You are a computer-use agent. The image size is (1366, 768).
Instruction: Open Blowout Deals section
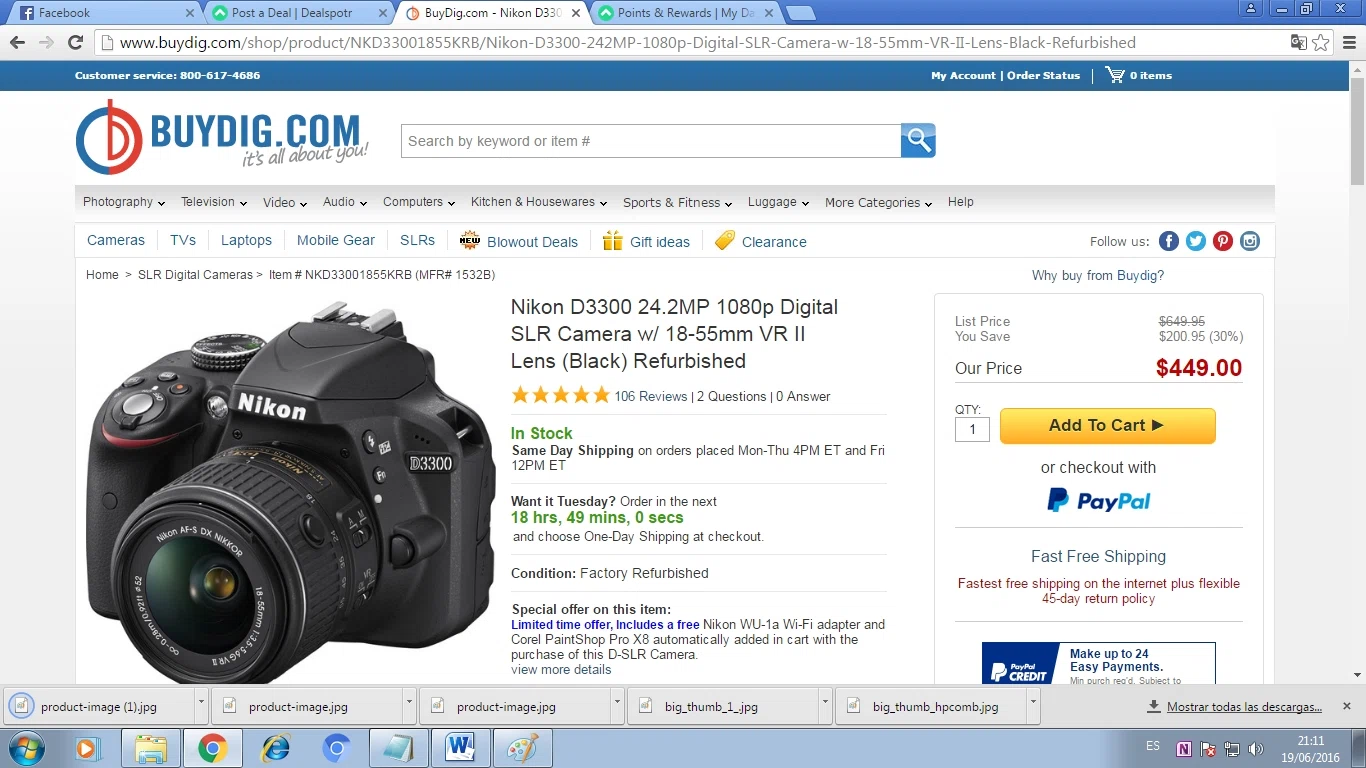pyautogui.click(x=519, y=241)
